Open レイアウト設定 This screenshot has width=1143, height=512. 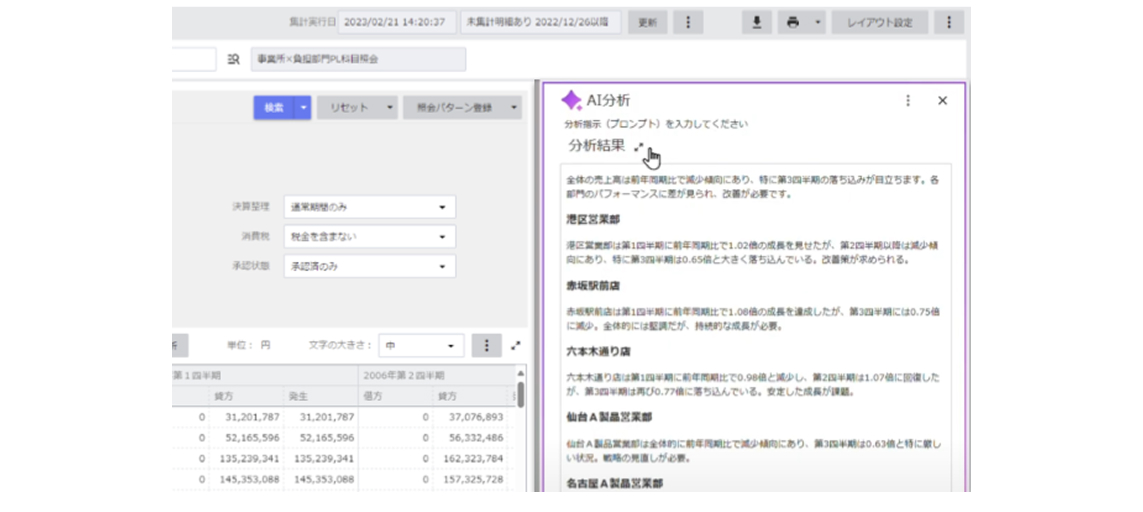(x=880, y=23)
